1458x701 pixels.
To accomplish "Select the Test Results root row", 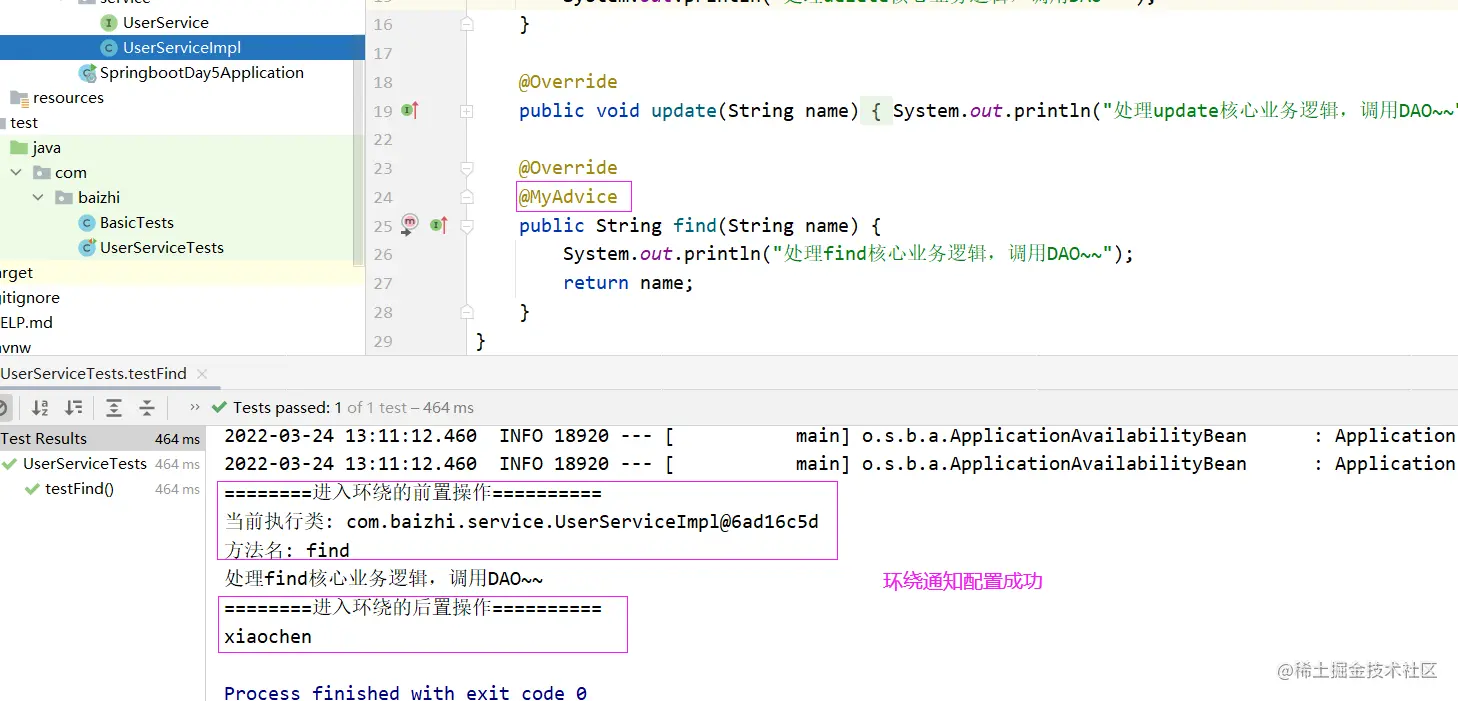I will pos(102,438).
